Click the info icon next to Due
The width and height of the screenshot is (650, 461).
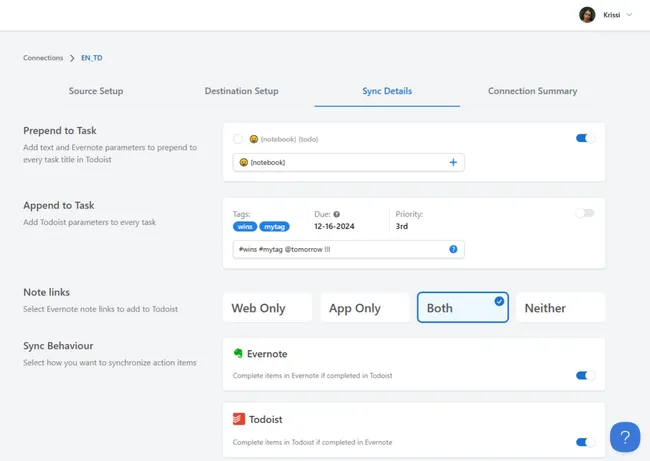[336, 214]
